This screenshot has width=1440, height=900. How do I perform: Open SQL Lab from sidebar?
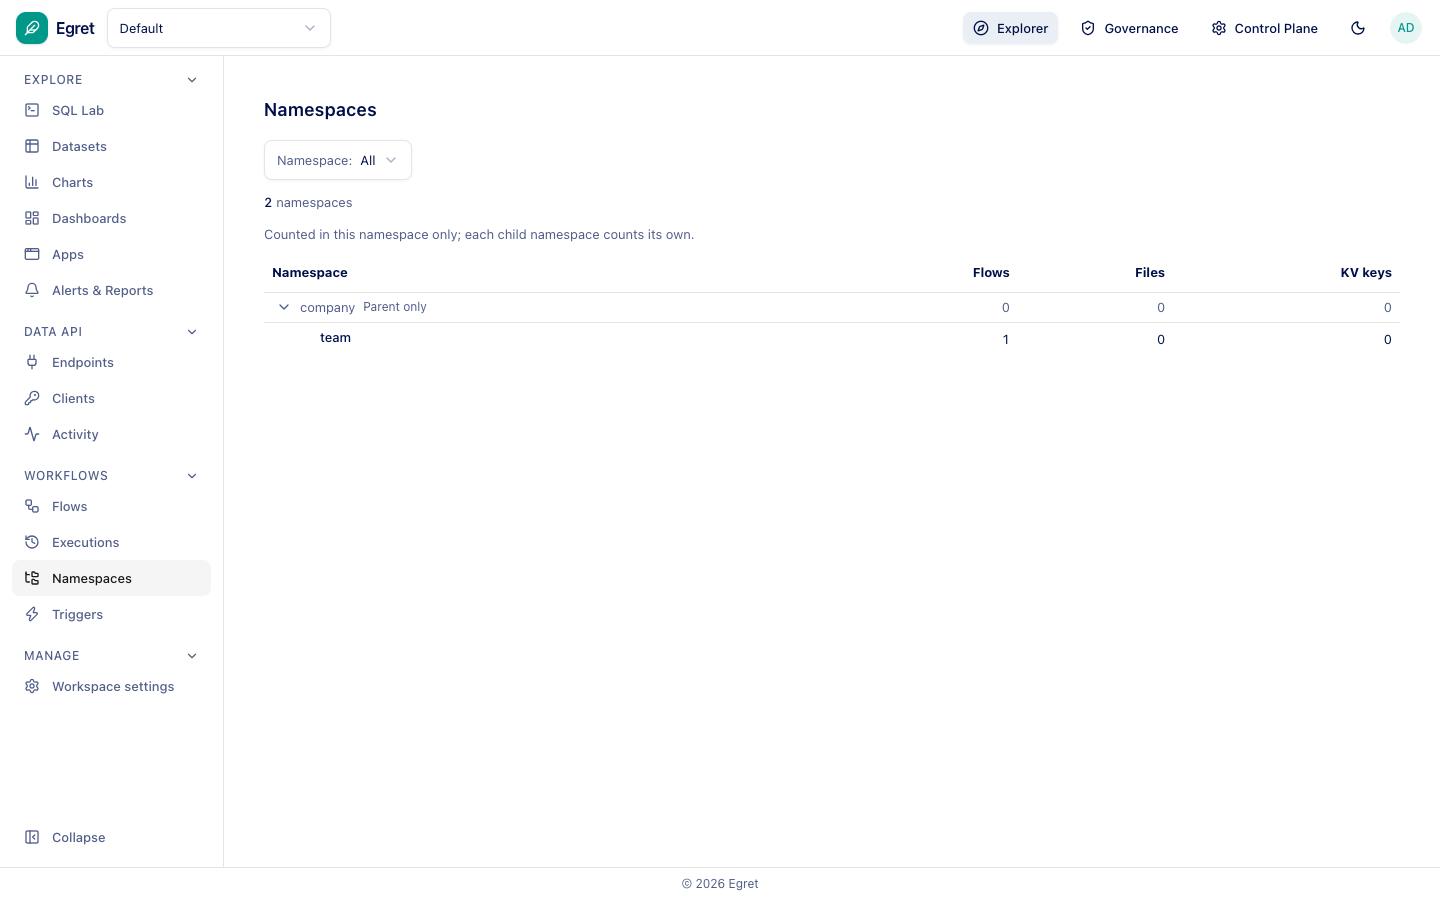[111, 110]
